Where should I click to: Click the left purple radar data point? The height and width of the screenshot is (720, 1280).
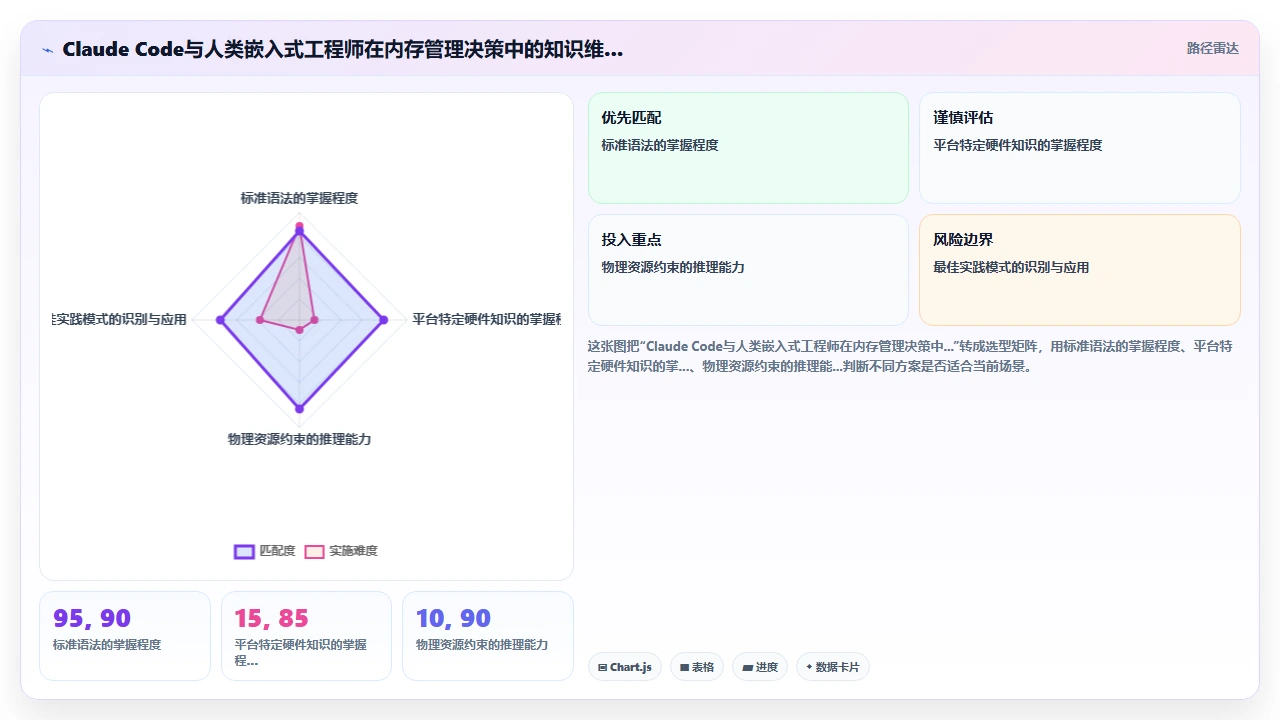pos(221,320)
